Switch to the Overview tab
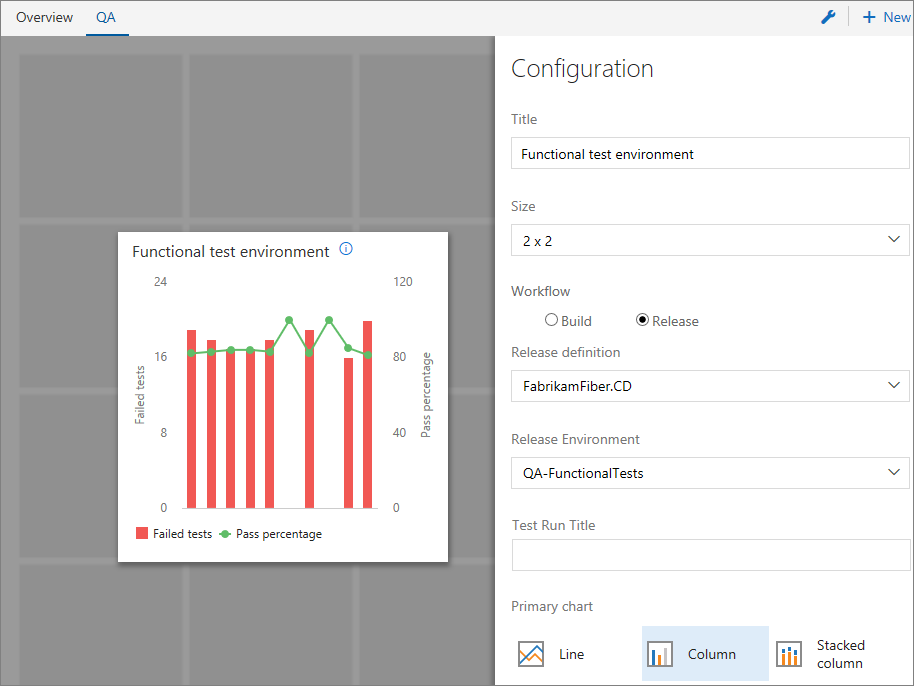This screenshot has width=914, height=686. [44, 17]
